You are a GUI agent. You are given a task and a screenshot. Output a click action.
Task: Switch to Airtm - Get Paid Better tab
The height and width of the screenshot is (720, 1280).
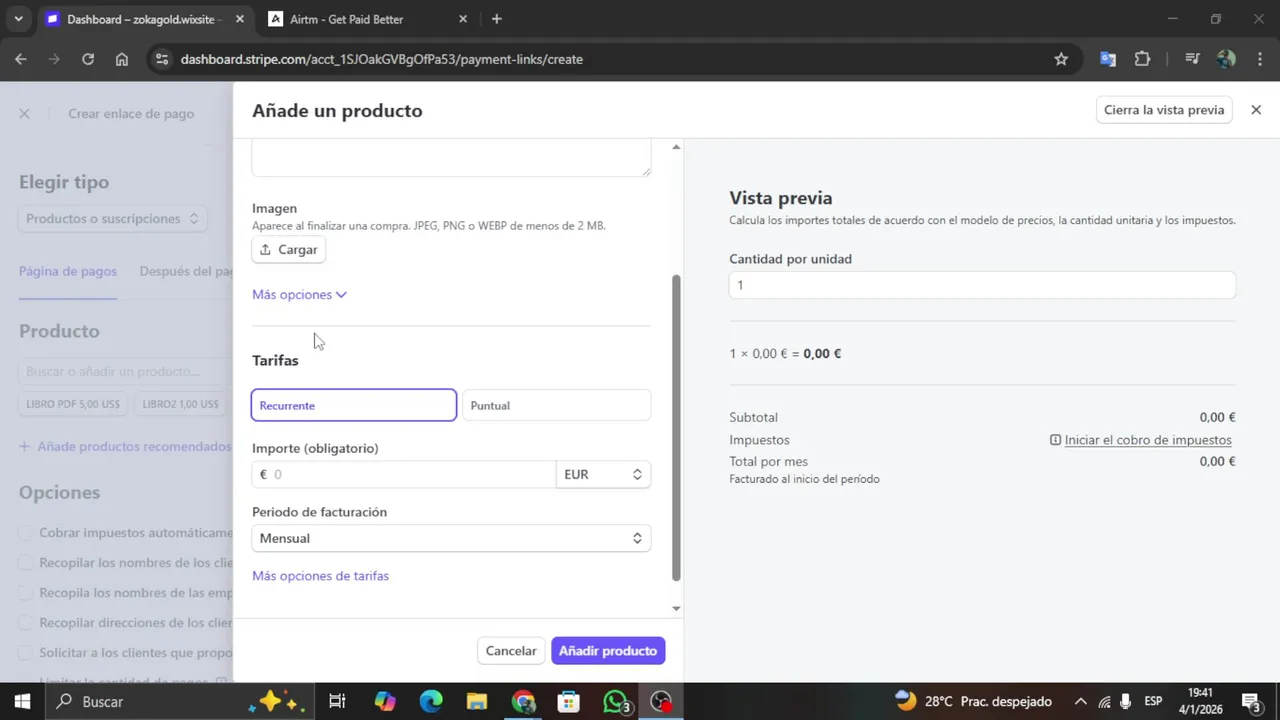click(x=369, y=19)
